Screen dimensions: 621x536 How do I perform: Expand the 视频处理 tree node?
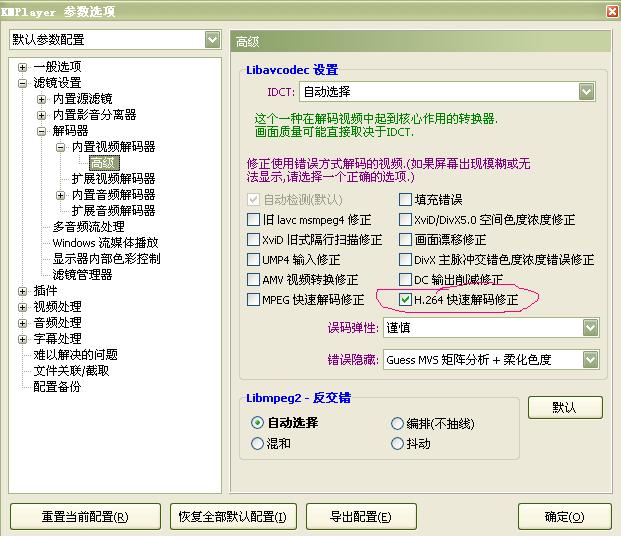[x=23, y=307]
